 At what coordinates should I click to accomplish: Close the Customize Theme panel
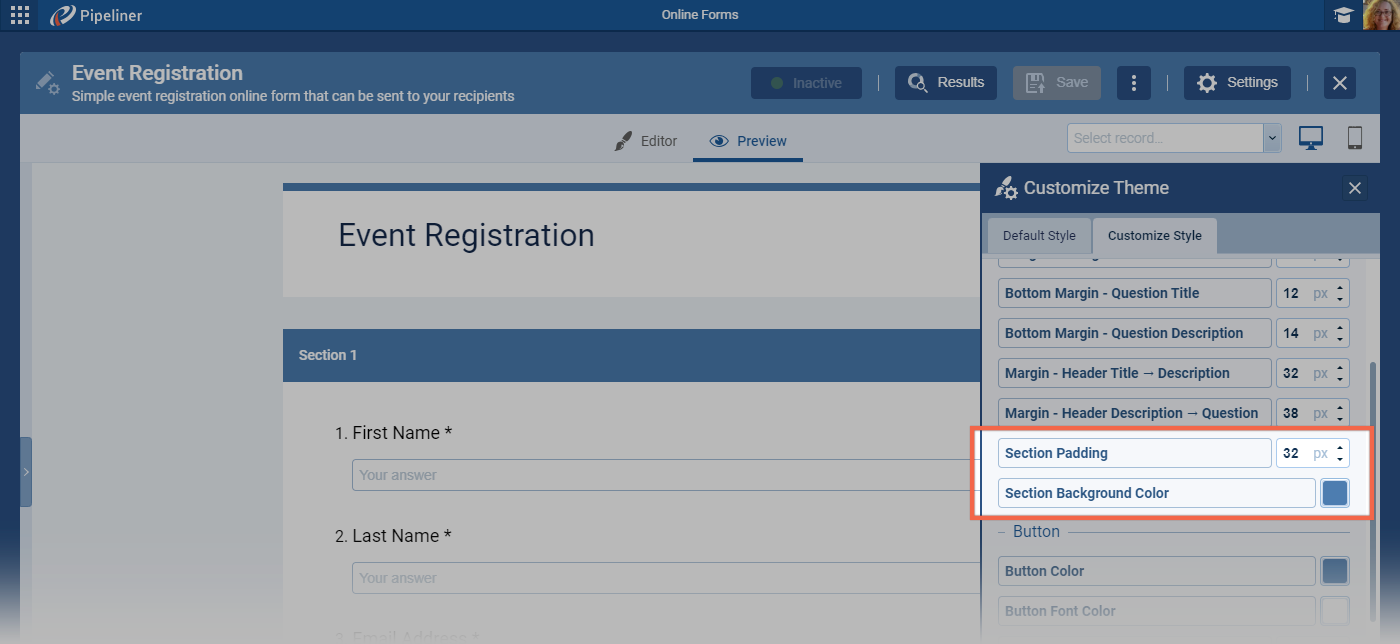[x=1354, y=188]
